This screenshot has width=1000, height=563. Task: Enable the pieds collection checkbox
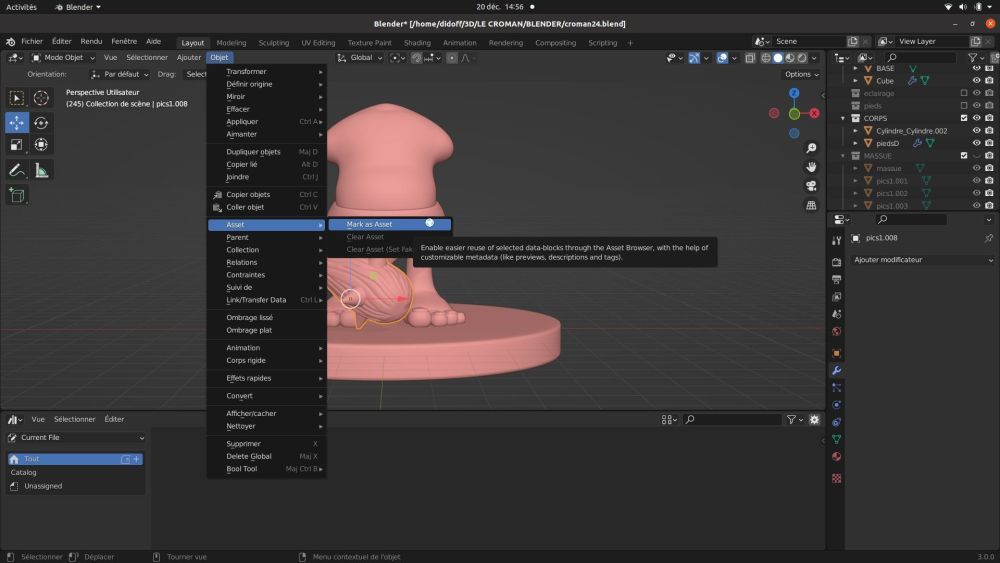coord(964,106)
